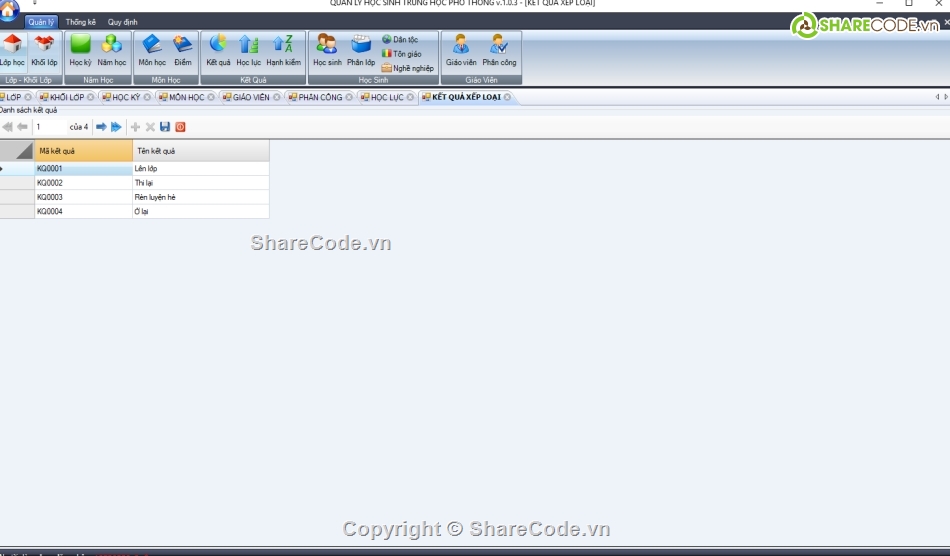Click the record position number field

click(x=48, y=127)
